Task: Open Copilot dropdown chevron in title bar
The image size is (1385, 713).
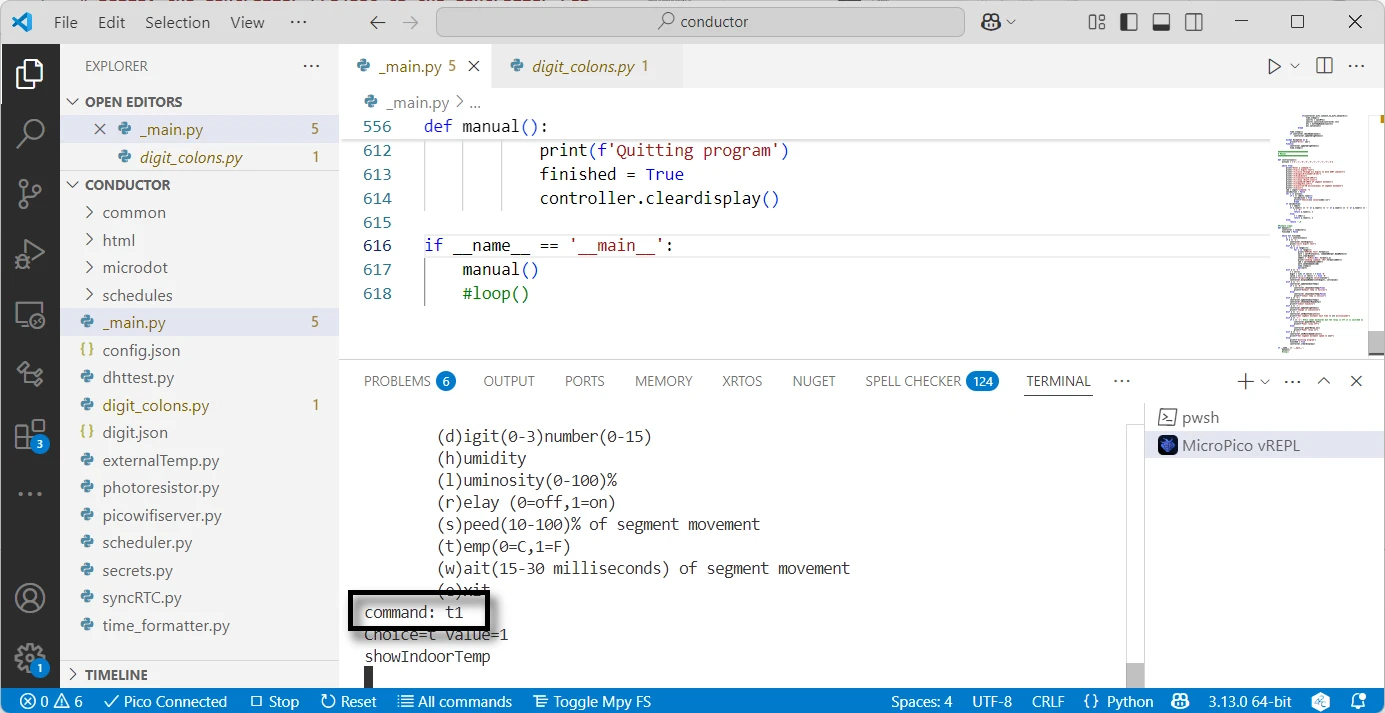Action: 1011,22
